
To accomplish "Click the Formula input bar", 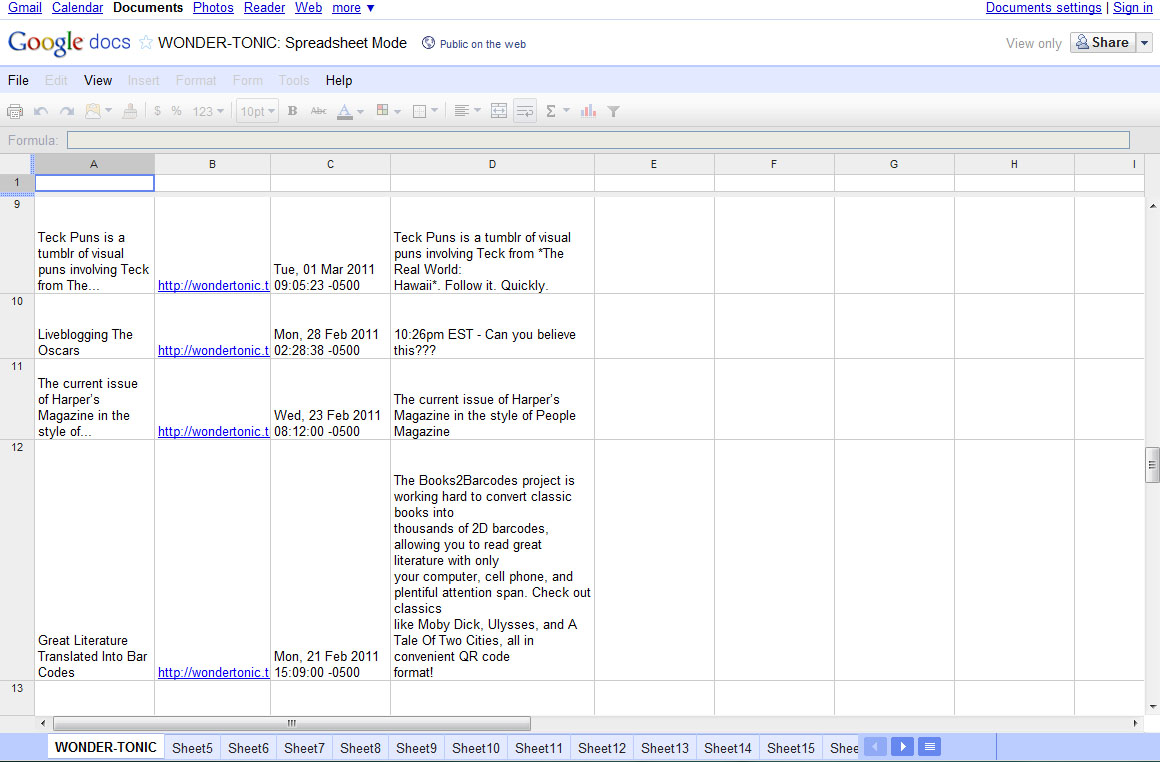I will 598,140.
